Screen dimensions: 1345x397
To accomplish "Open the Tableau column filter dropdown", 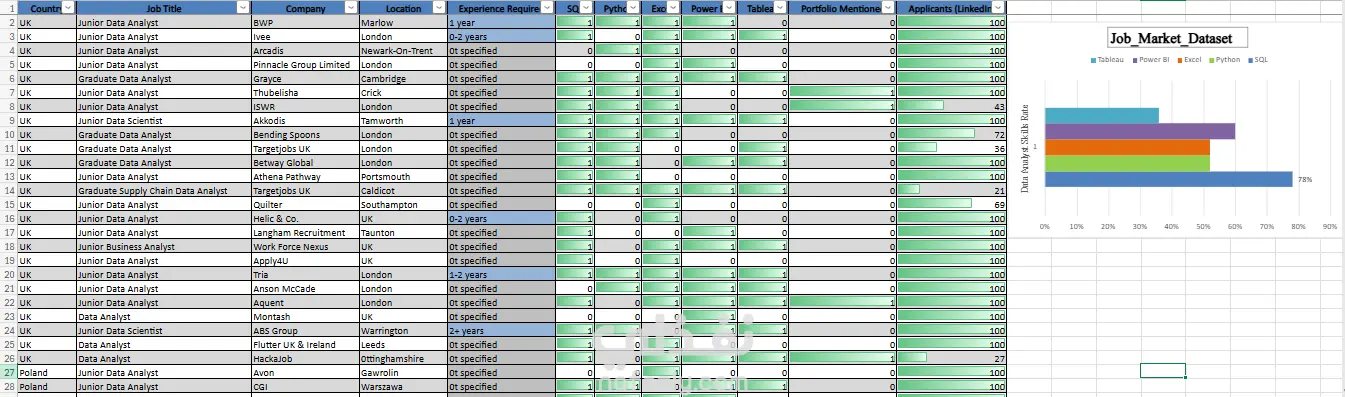I will click(x=780, y=7).
